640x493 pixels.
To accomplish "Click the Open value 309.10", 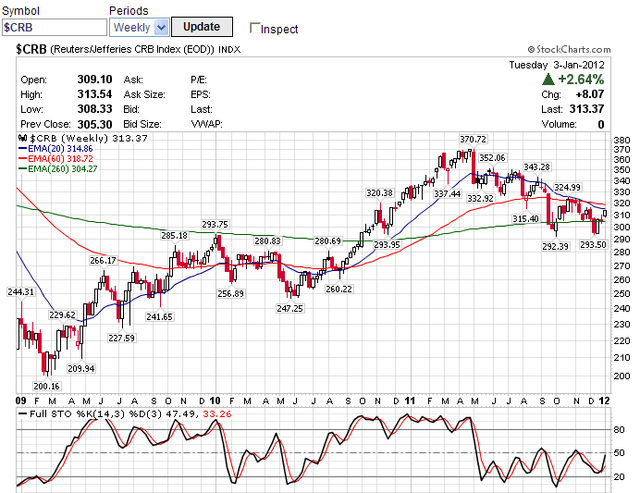I will 95,79.
